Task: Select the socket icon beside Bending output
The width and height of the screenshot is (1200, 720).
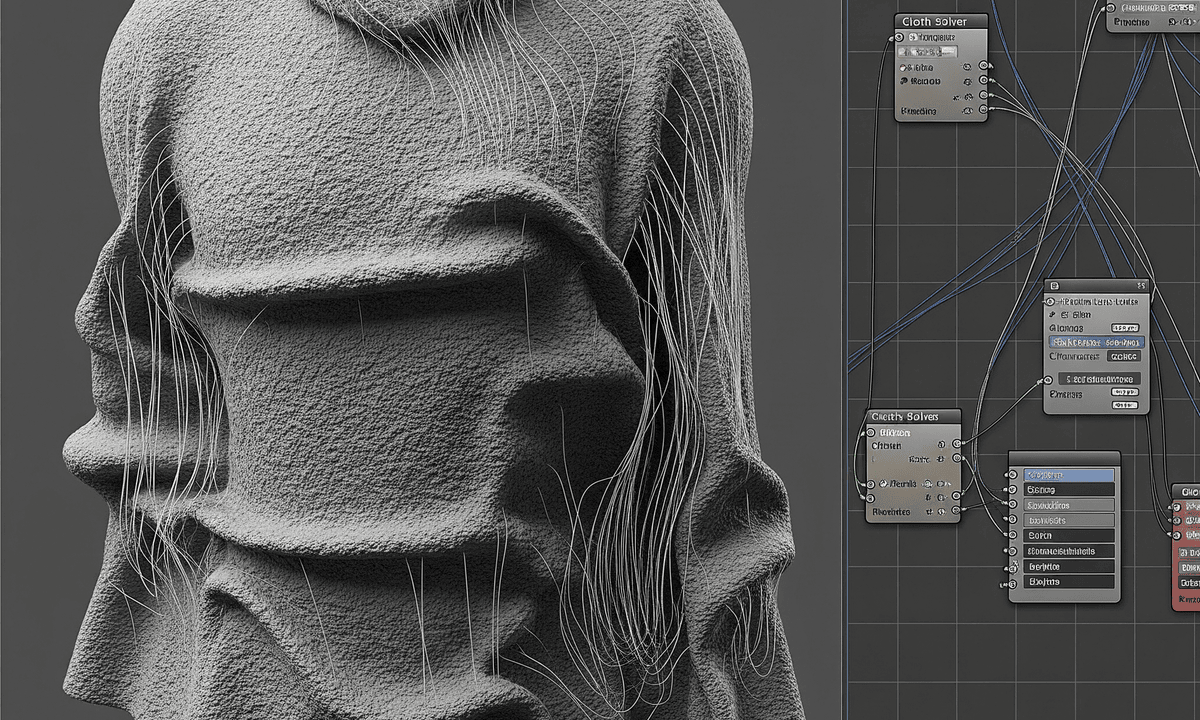Action: pos(983,109)
